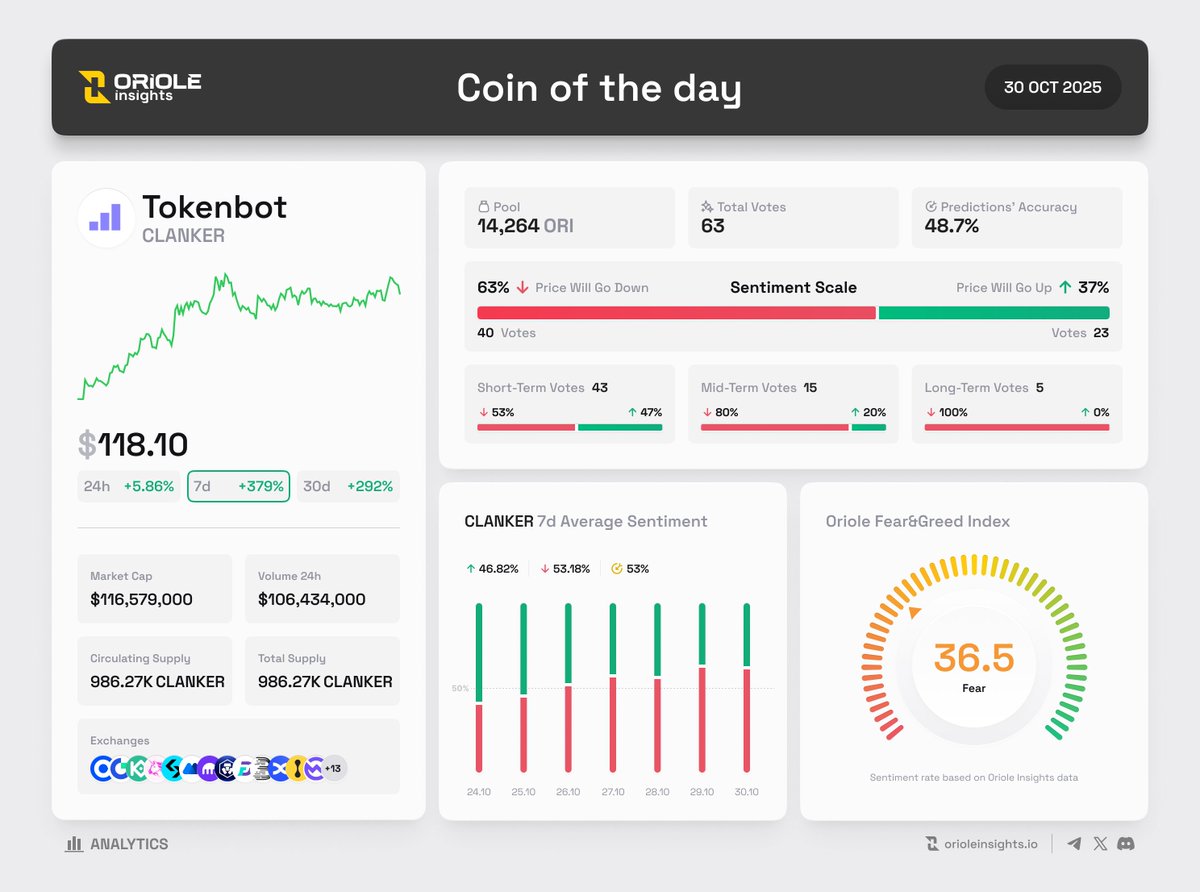The width and height of the screenshot is (1200, 892).
Task: Select the 7d price change tab
Action: pos(239,486)
